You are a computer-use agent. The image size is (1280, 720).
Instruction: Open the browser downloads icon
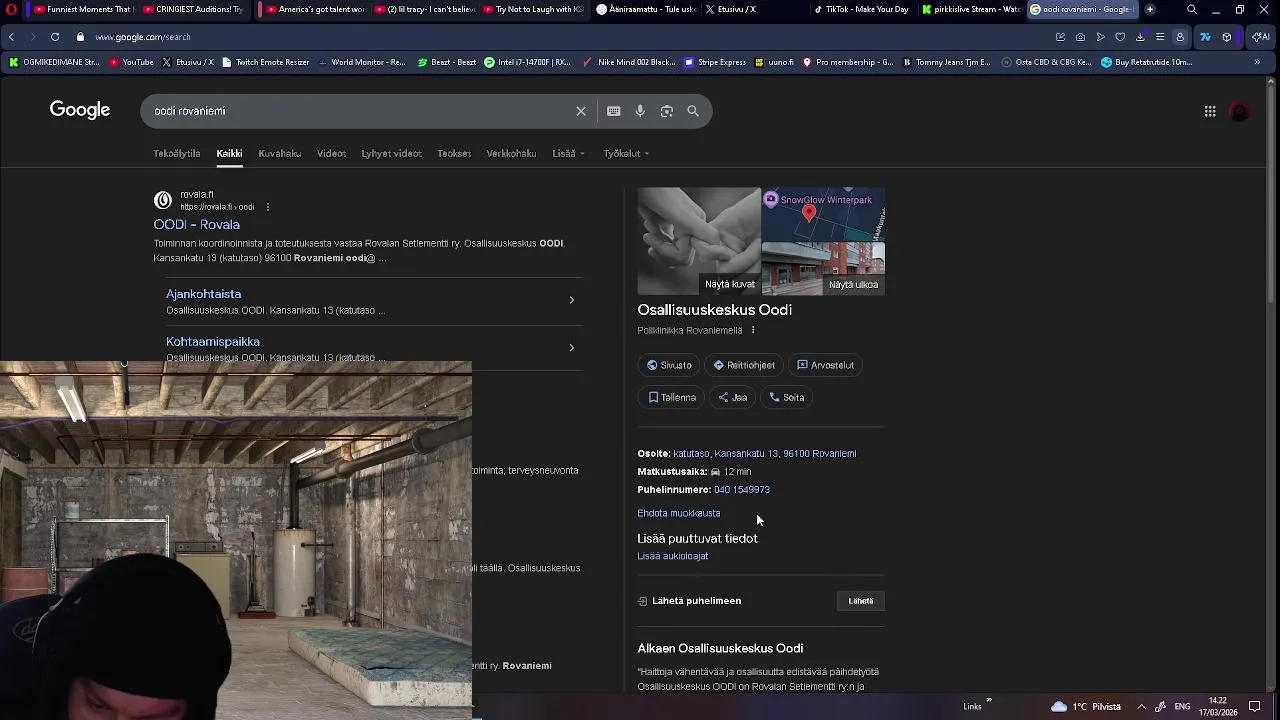(1140, 37)
